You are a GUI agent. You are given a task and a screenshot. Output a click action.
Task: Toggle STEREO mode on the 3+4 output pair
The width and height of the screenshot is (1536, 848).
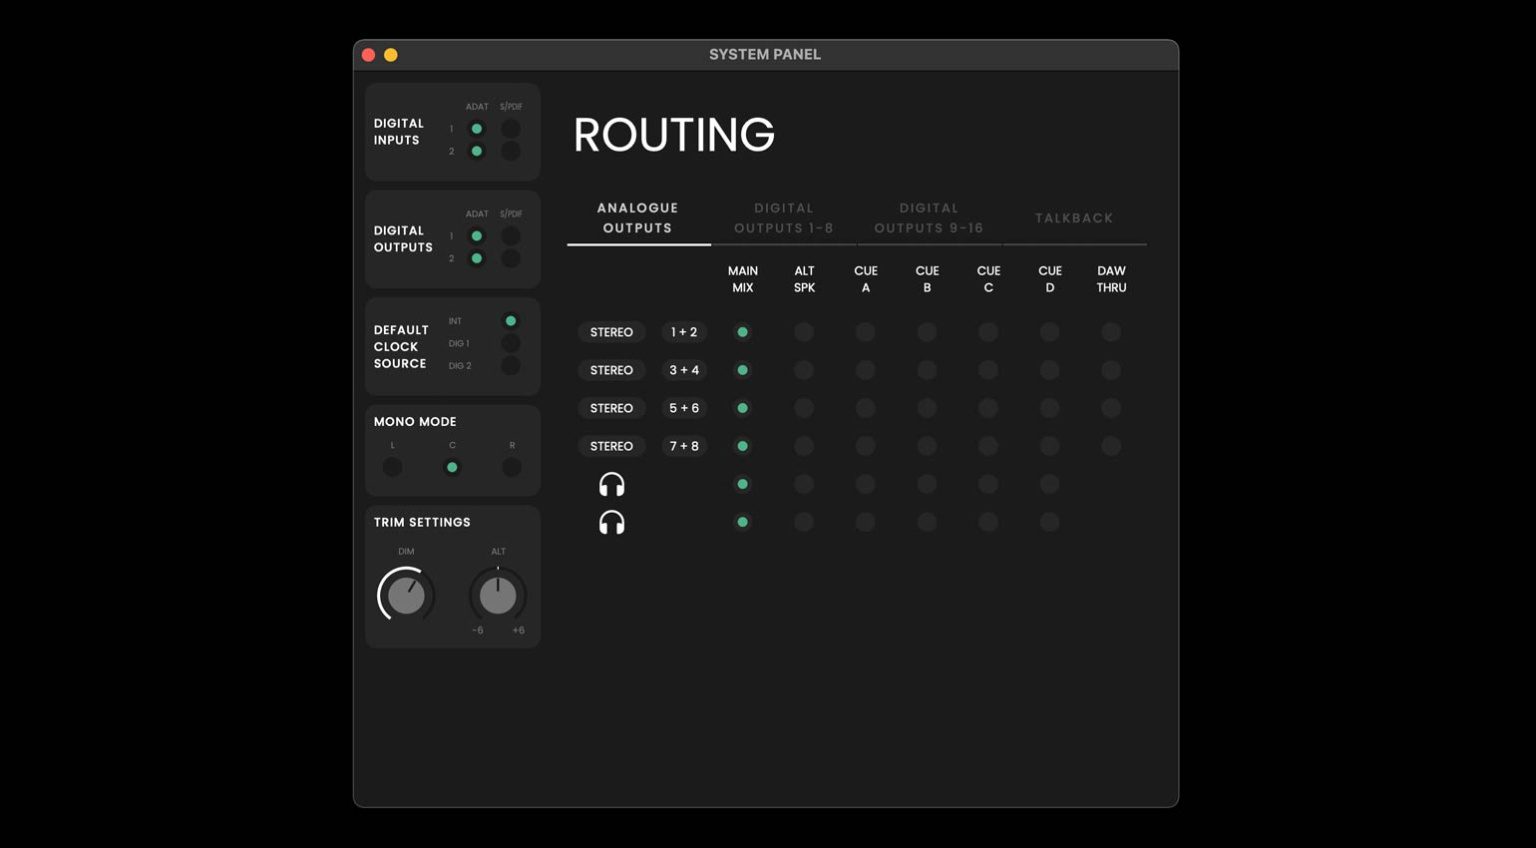click(x=611, y=370)
